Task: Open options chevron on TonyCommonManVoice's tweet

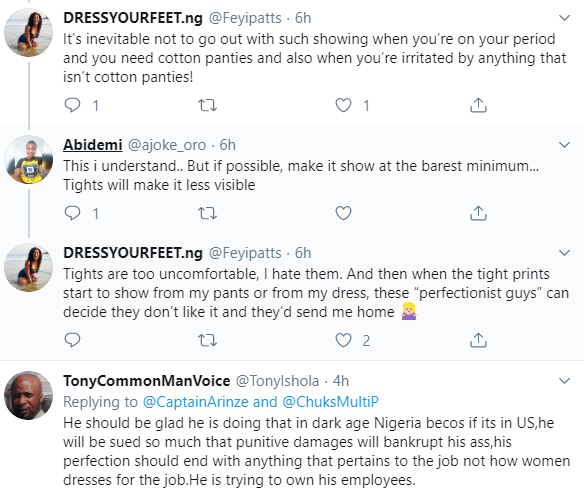Action: coord(565,381)
